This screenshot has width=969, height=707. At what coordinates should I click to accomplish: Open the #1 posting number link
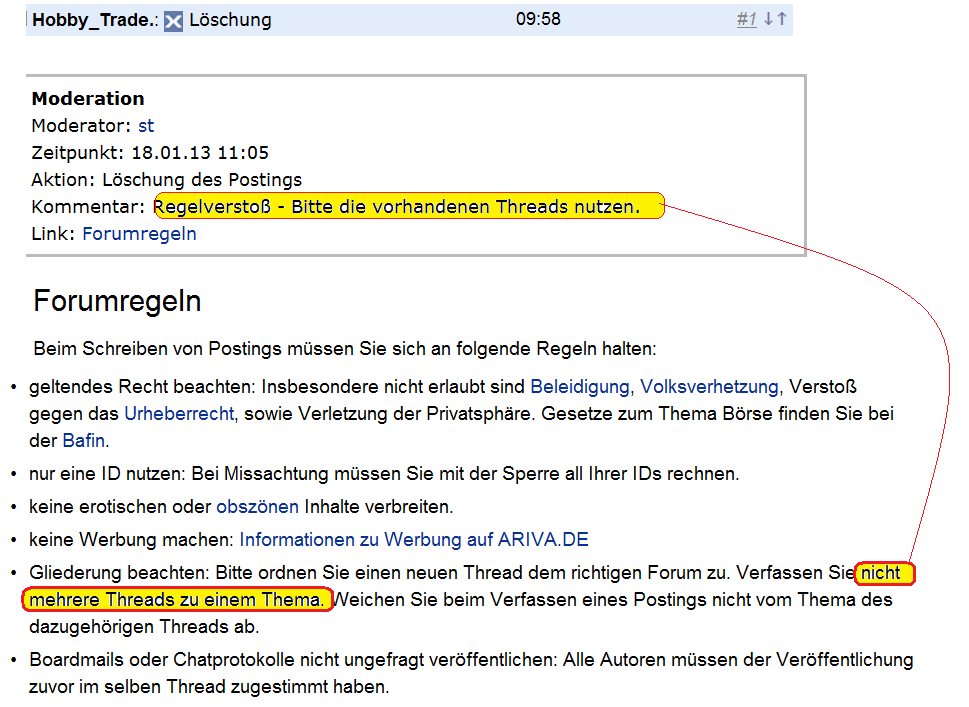point(747,20)
